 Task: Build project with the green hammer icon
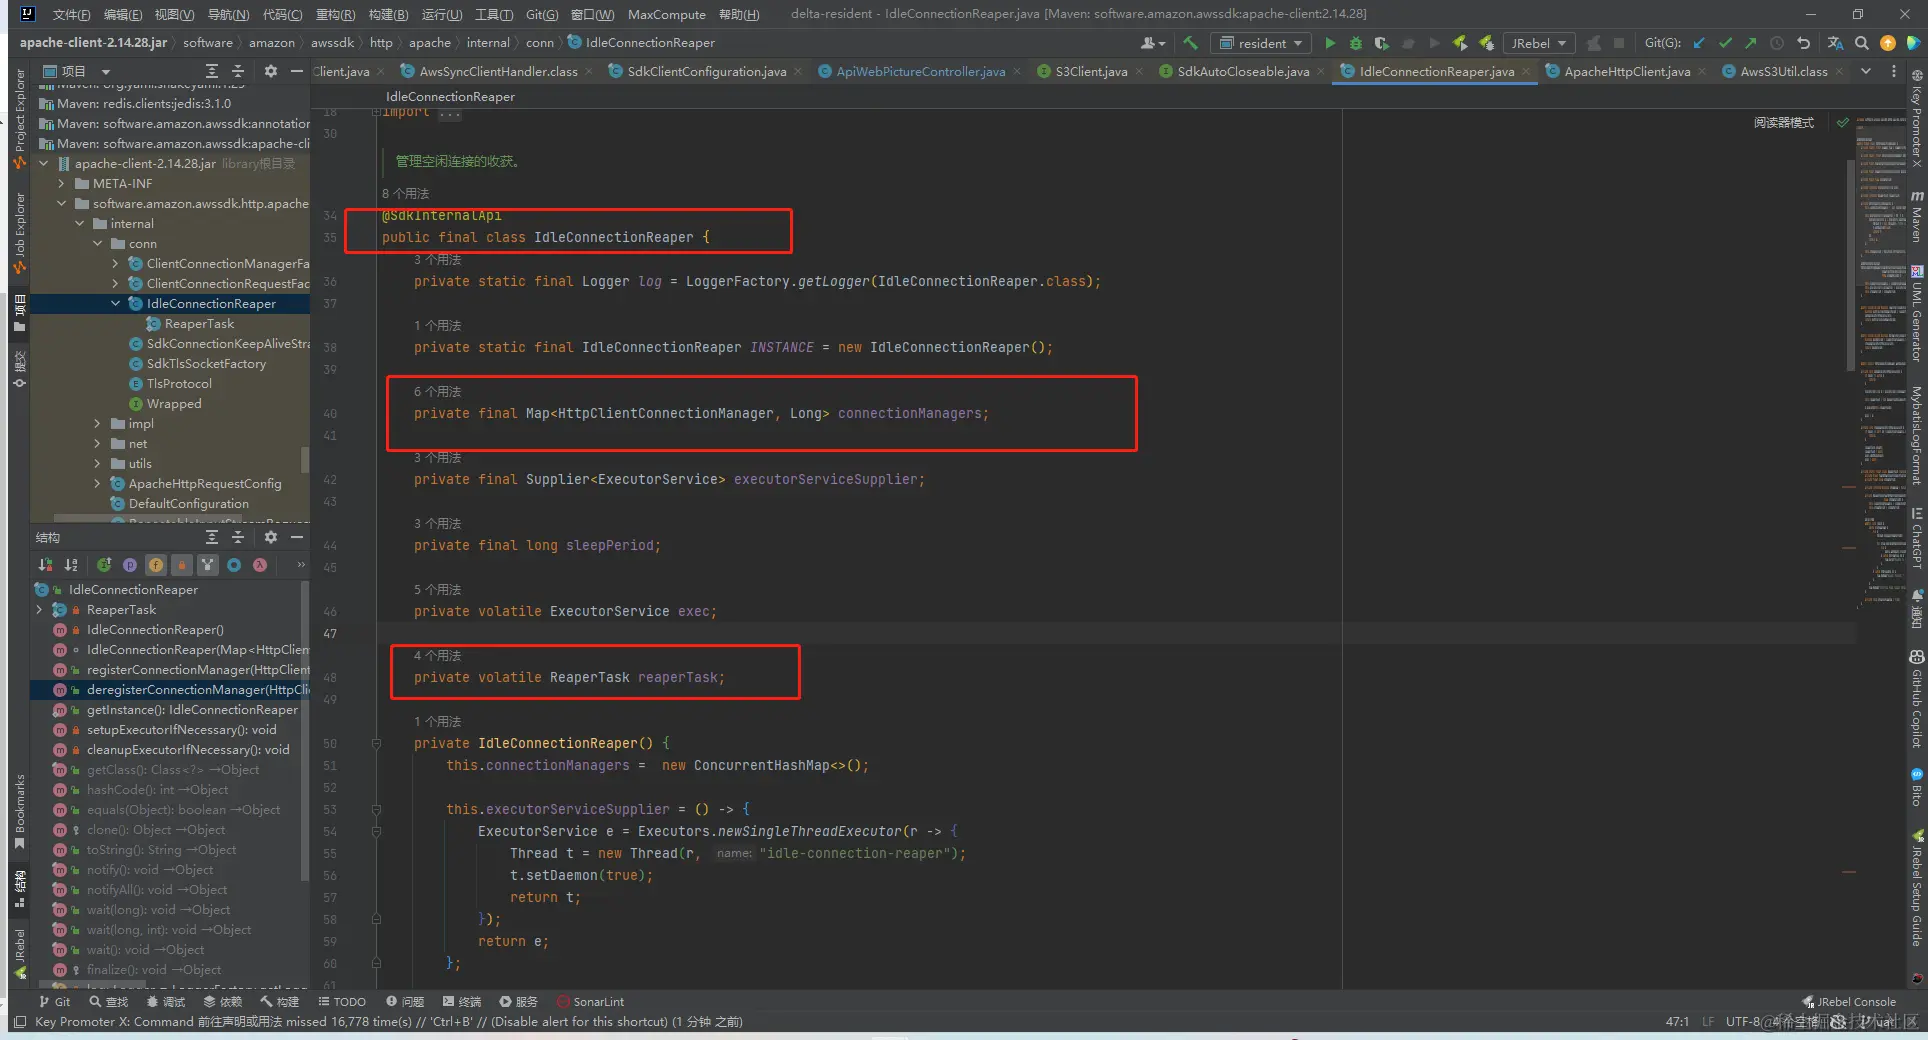(1190, 43)
